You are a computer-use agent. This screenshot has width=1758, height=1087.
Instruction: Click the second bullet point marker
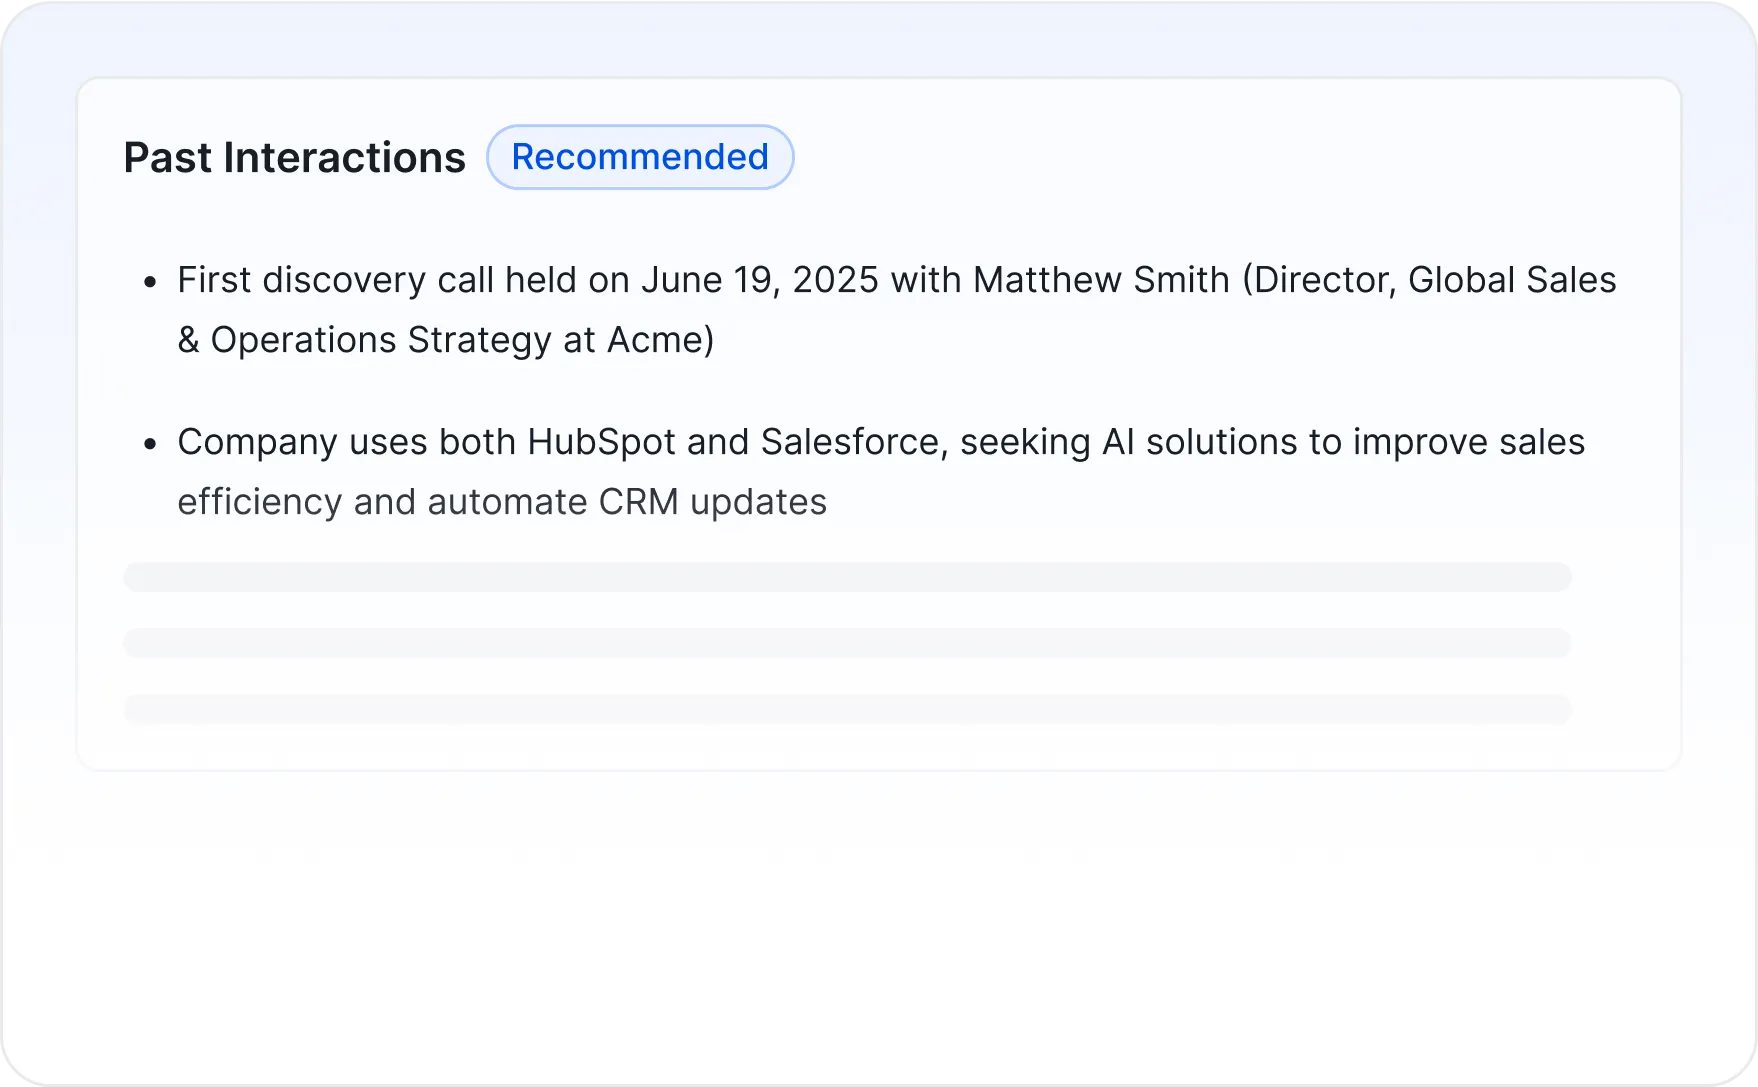tap(151, 444)
